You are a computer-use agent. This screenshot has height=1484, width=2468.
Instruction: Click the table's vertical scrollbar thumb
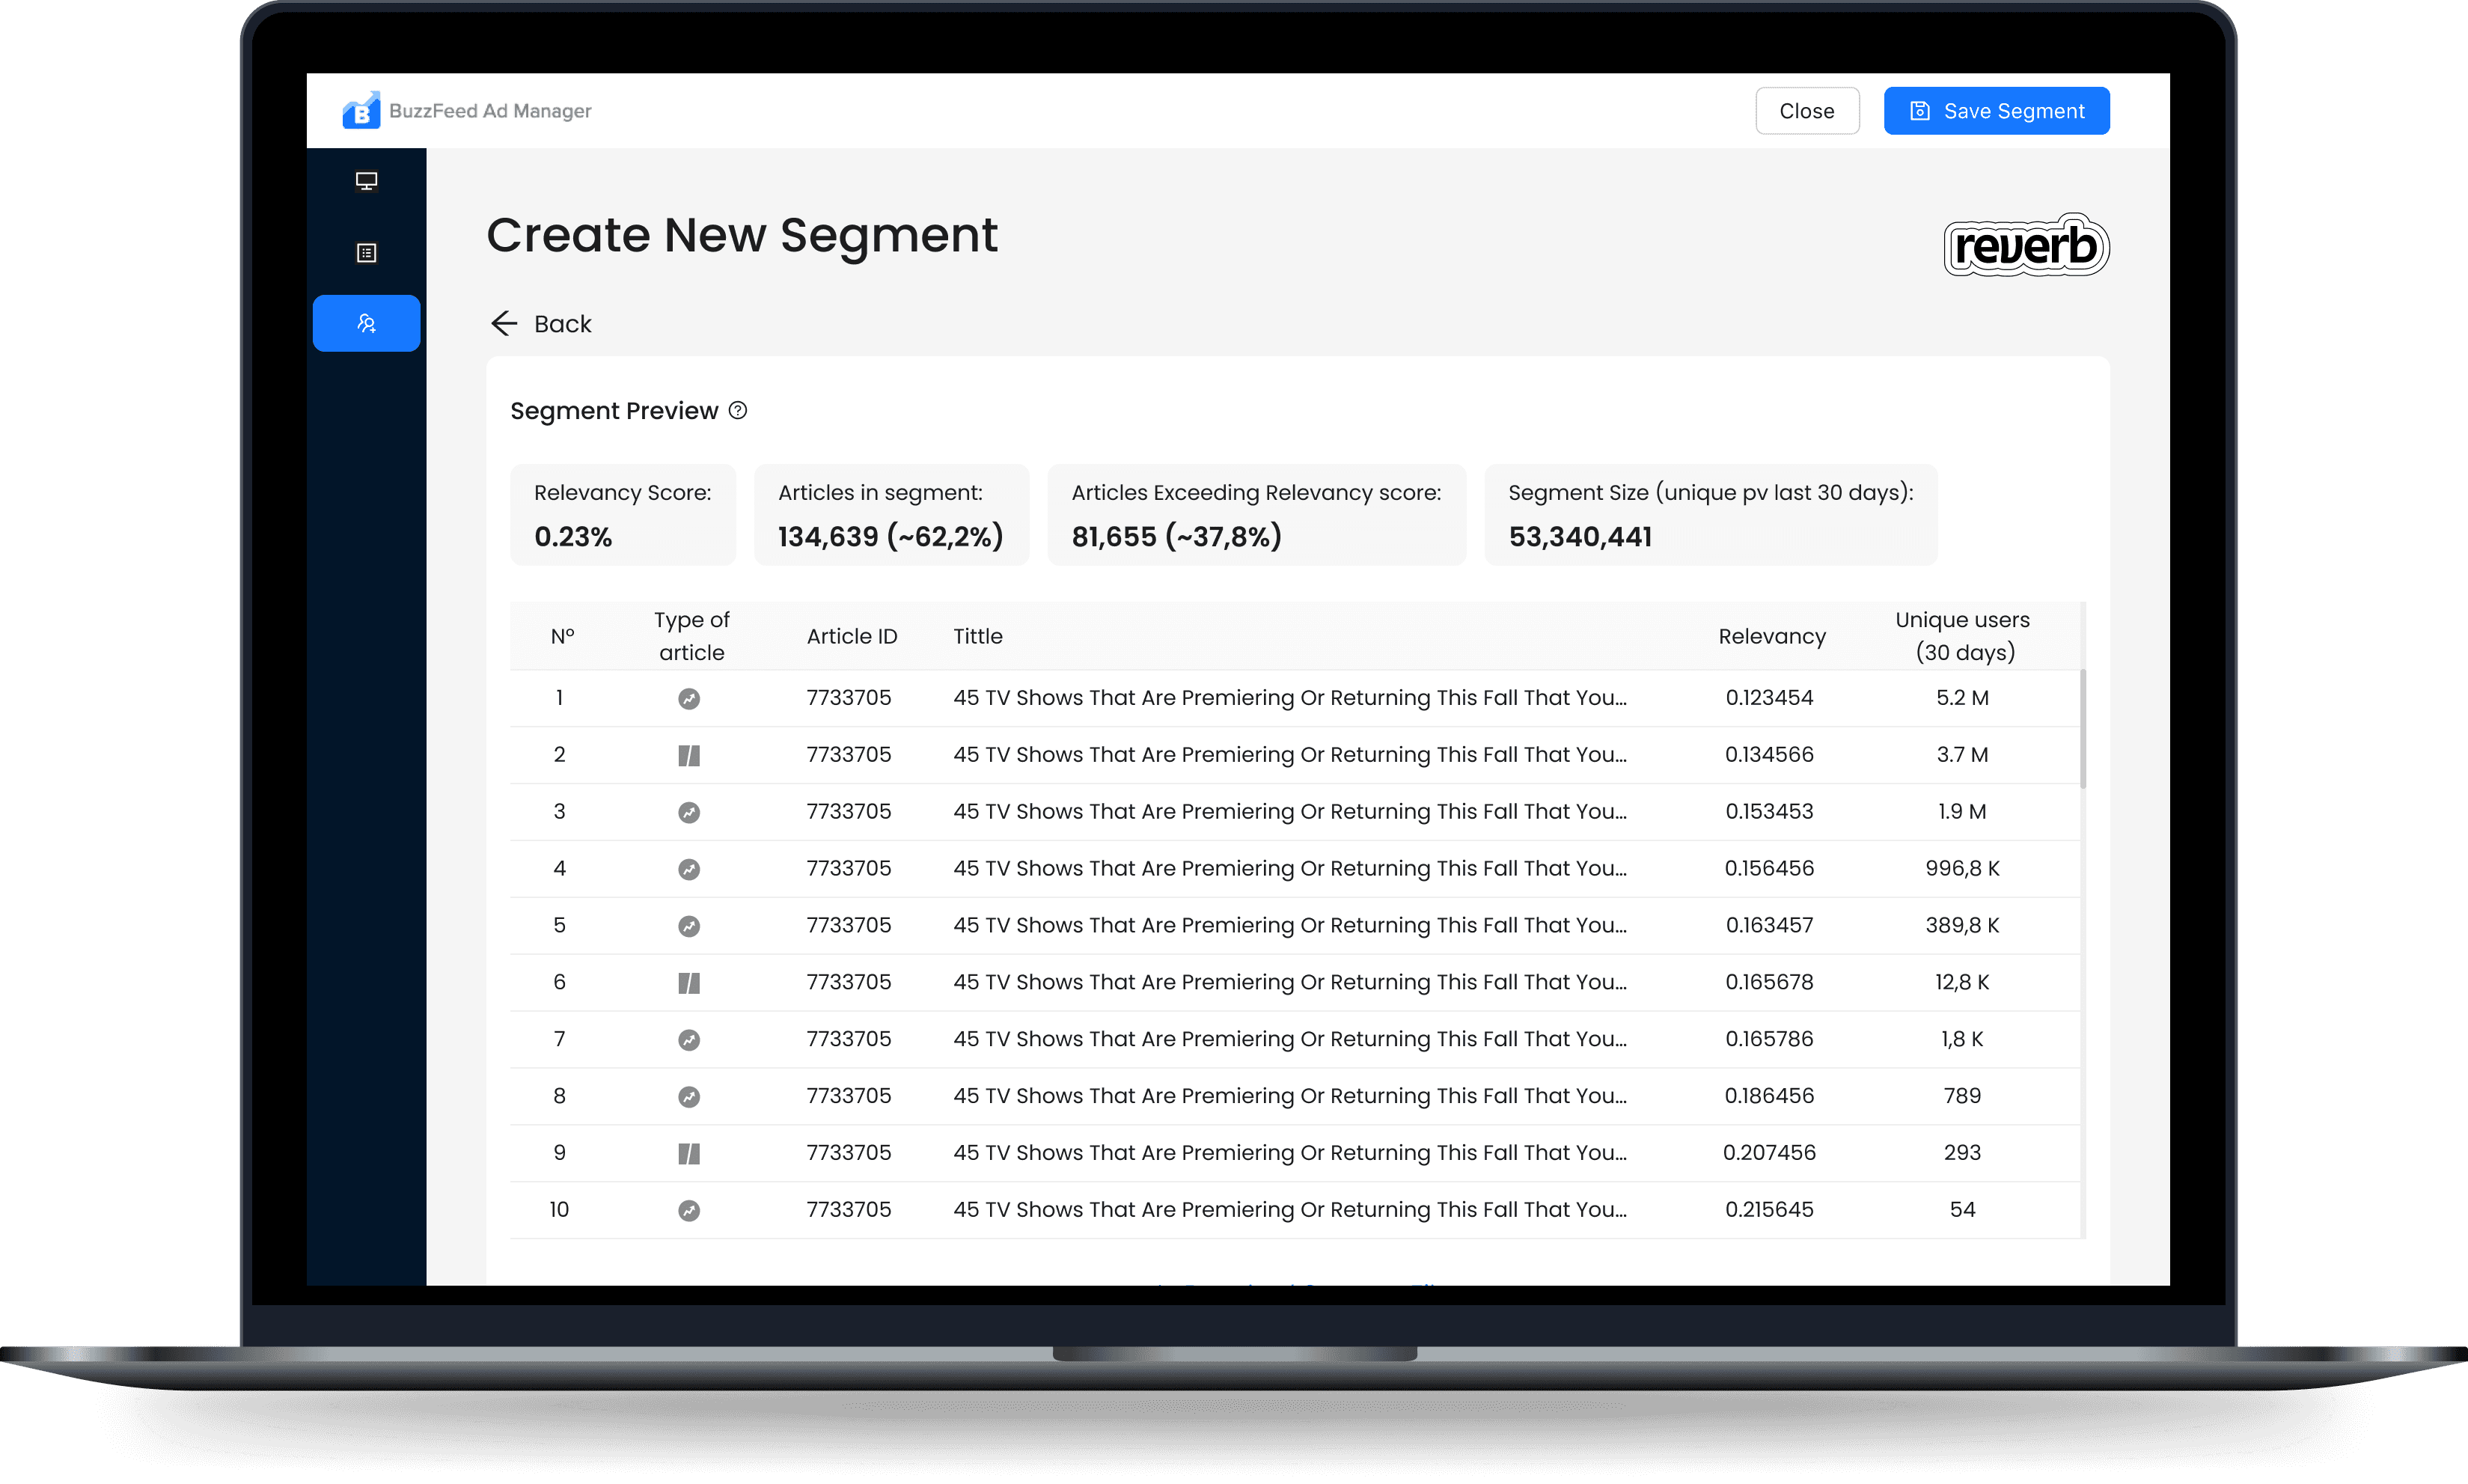coord(2083,728)
